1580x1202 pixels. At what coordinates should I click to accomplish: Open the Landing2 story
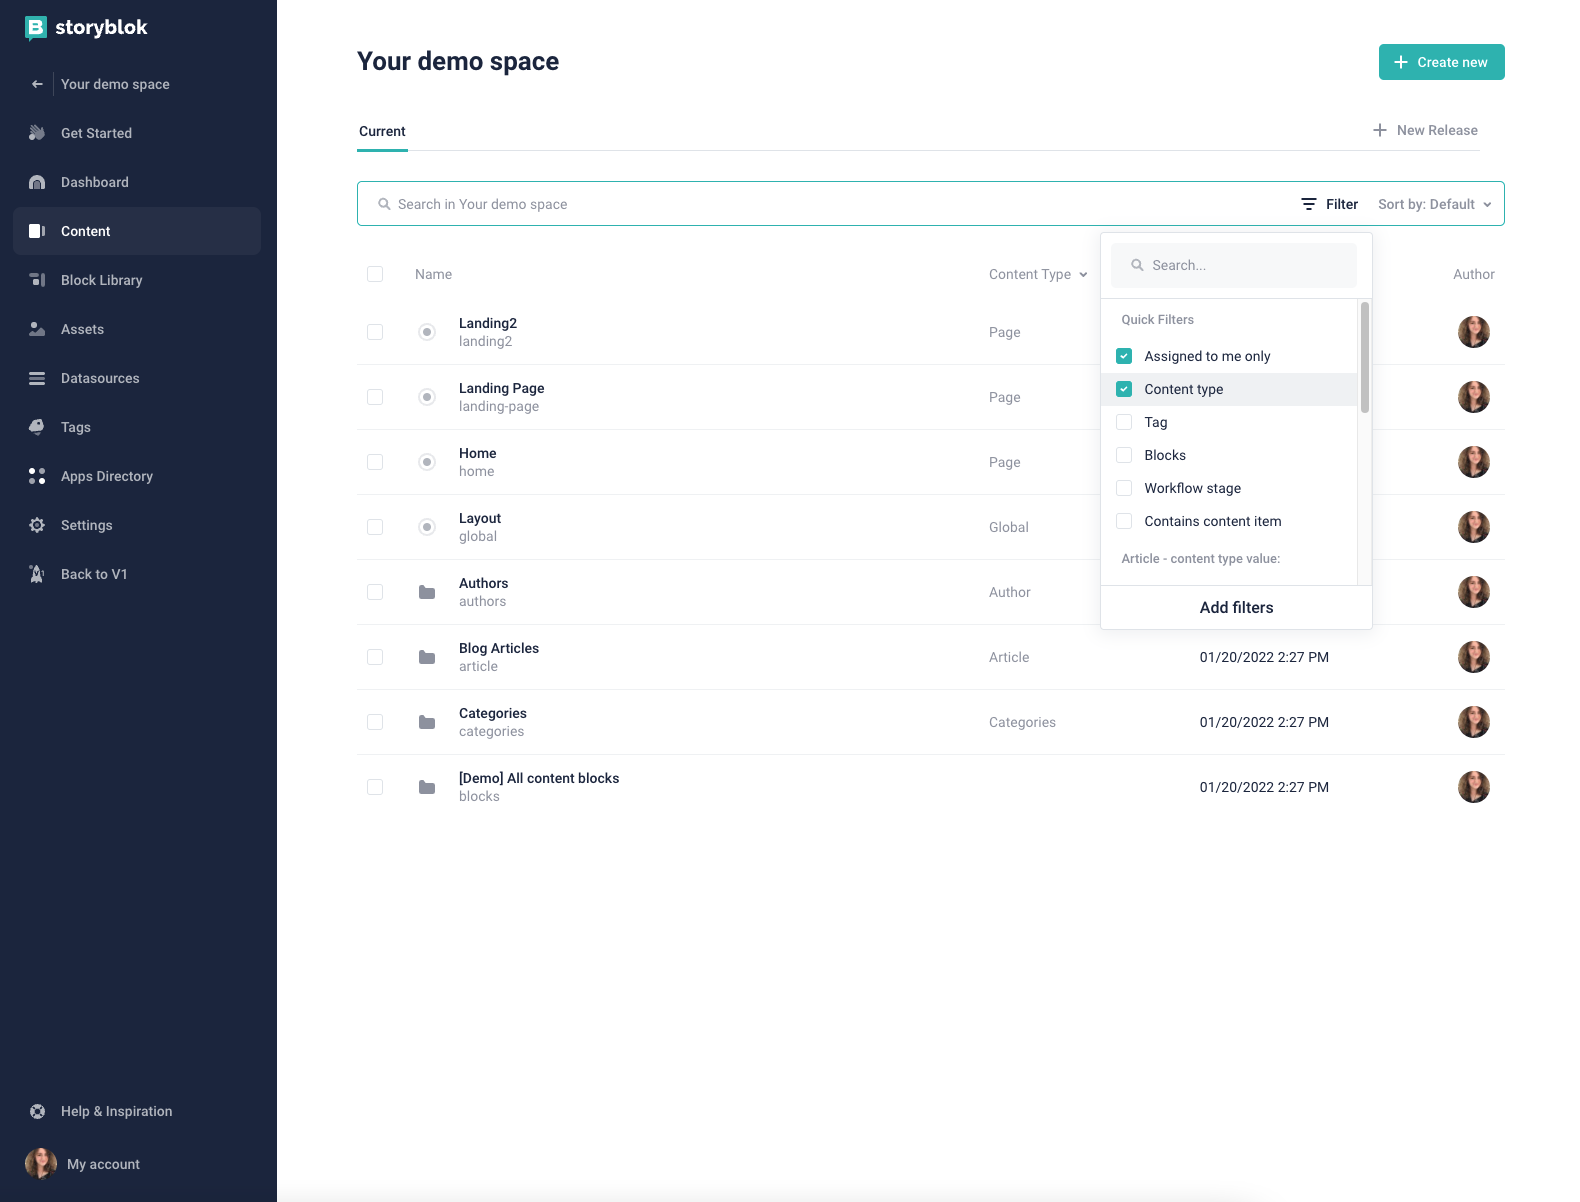[x=488, y=323]
